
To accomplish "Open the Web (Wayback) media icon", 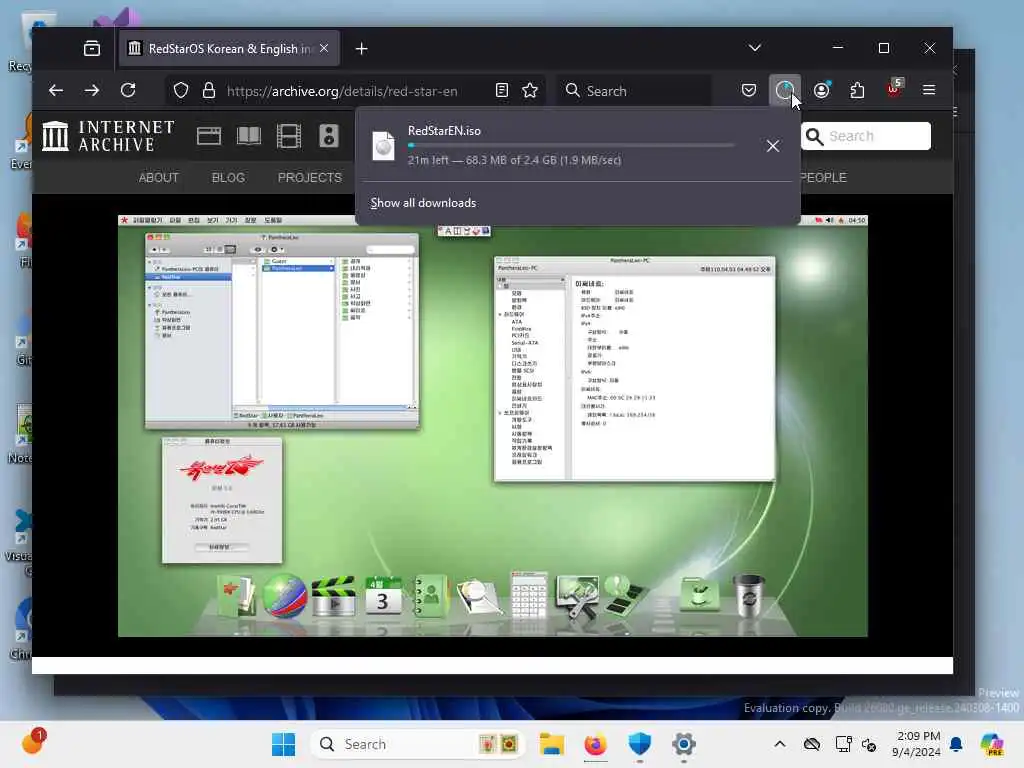I will [209, 136].
